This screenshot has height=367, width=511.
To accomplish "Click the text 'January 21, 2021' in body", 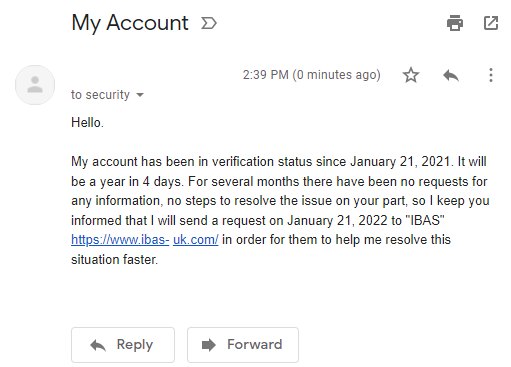I will point(400,162).
